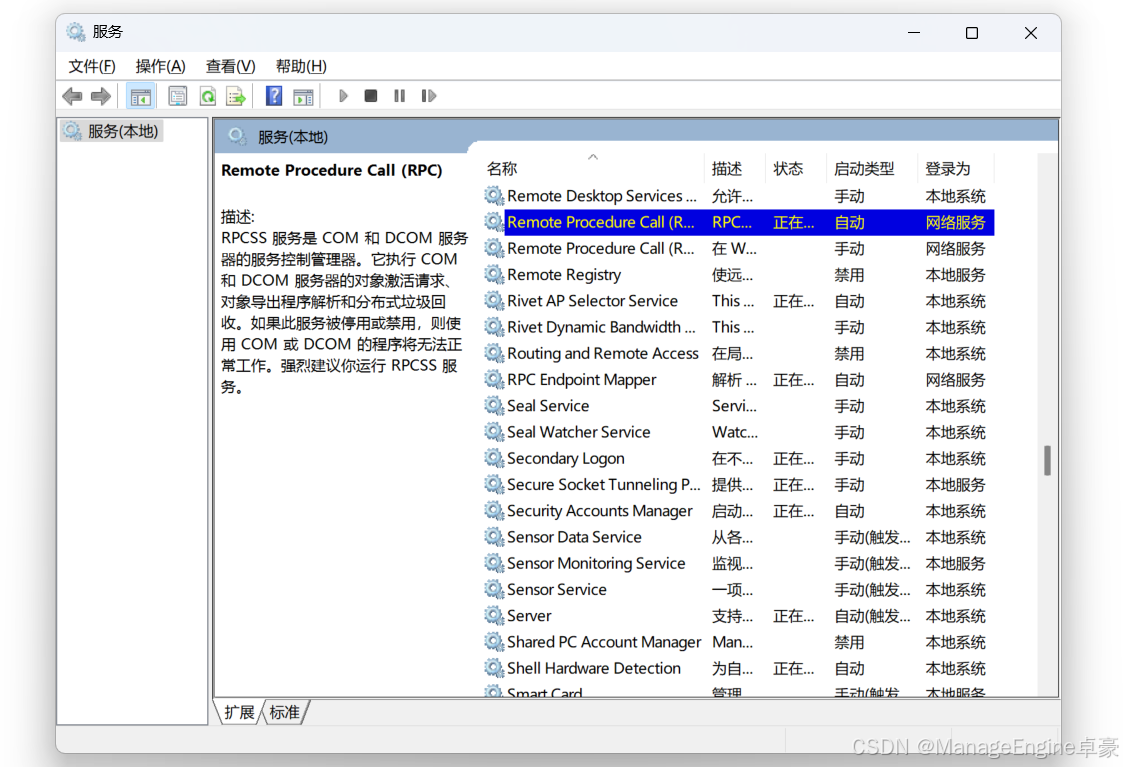Click the Back arrow toolbar icon

[x=72, y=96]
